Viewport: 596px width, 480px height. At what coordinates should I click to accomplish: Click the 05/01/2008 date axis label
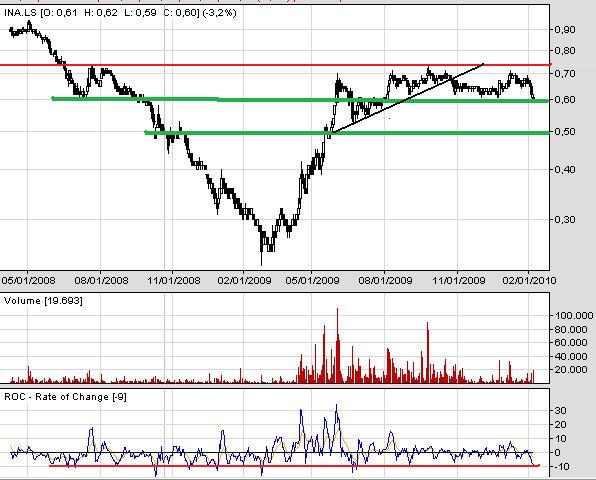[x=28, y=280]
